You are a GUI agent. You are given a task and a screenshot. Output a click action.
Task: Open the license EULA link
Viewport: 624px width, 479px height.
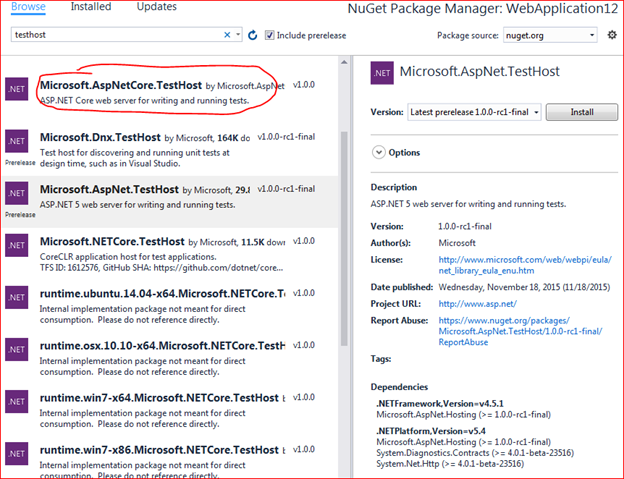525,265
